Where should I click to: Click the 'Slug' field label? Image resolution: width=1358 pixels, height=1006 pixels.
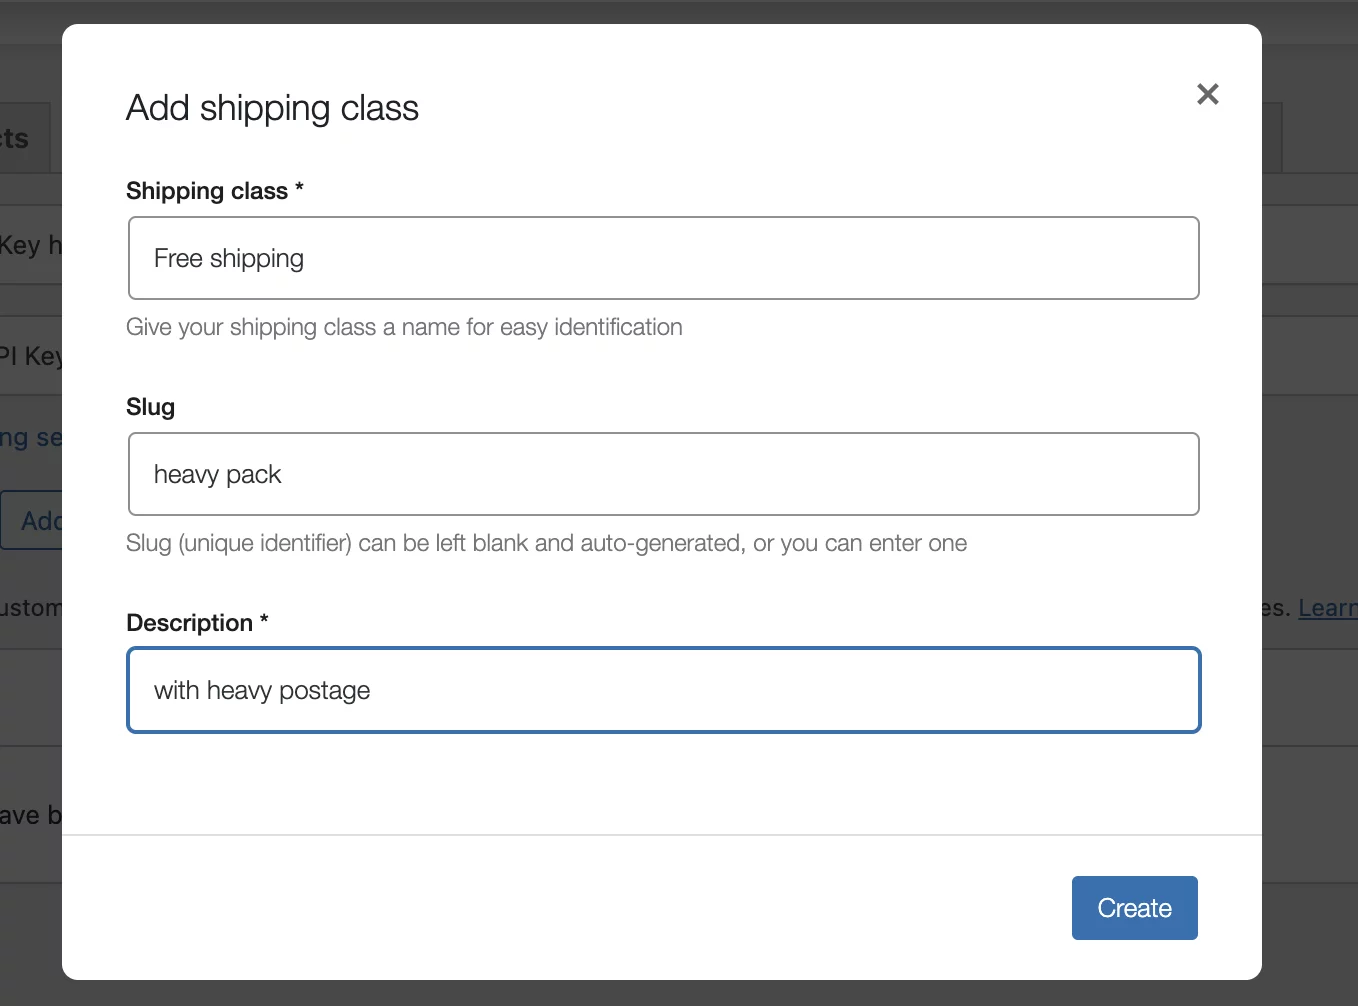151,407
